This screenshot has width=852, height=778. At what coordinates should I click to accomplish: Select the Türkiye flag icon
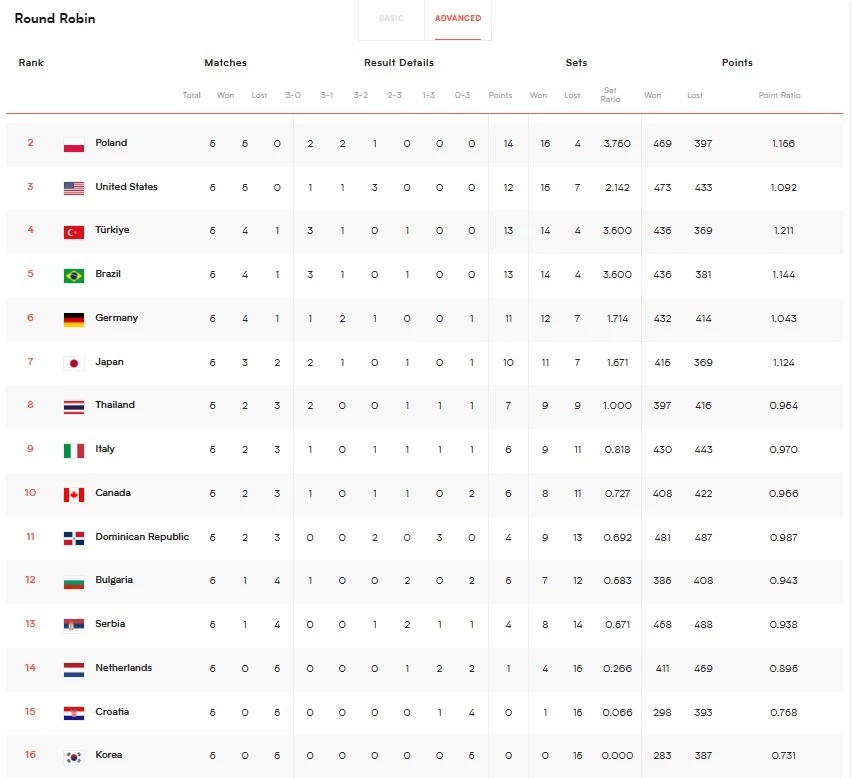point(73,231)
